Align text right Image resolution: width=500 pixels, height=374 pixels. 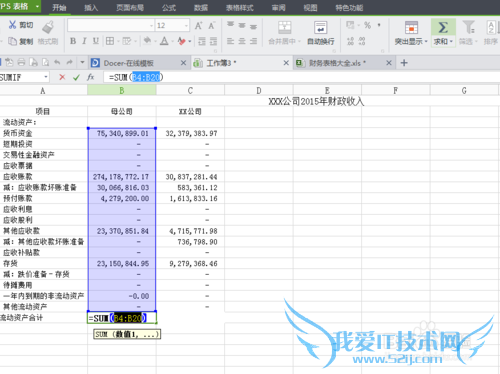pyautogui.click(x=253, y=41)
